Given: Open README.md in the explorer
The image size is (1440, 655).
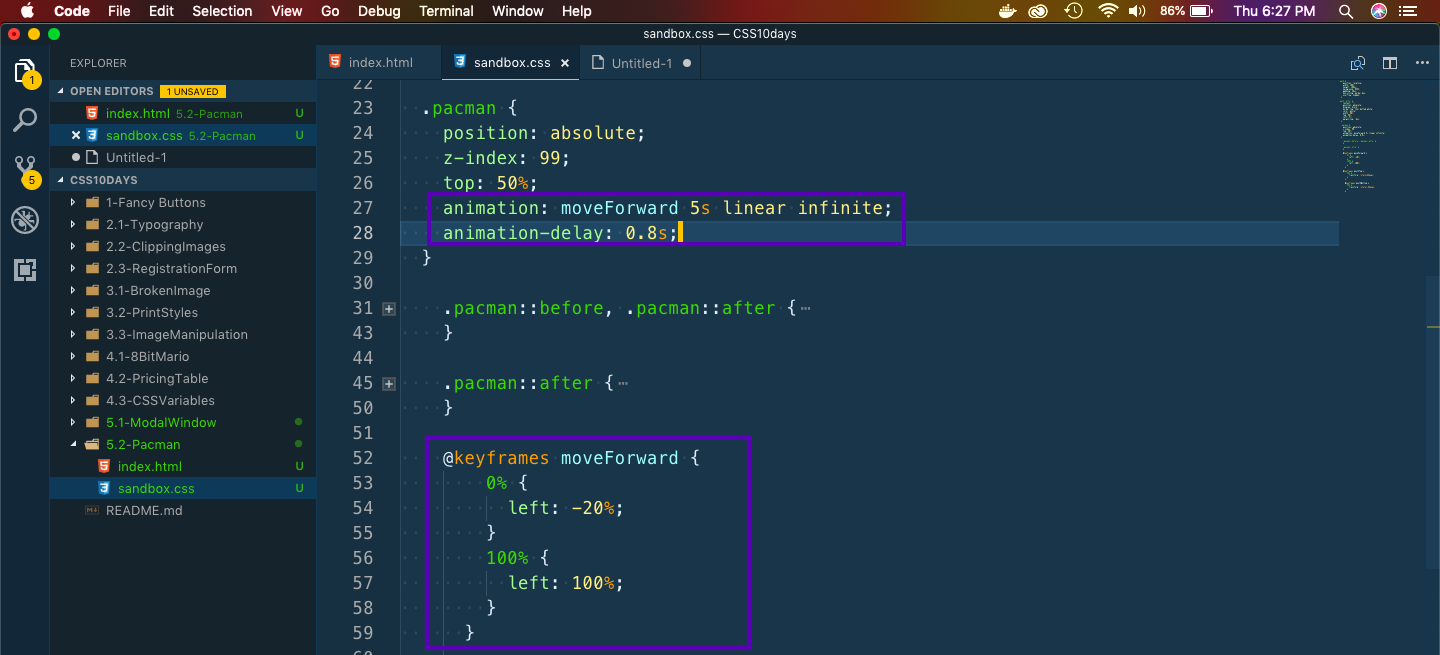Looking at the screenshot, I should 144,510.
